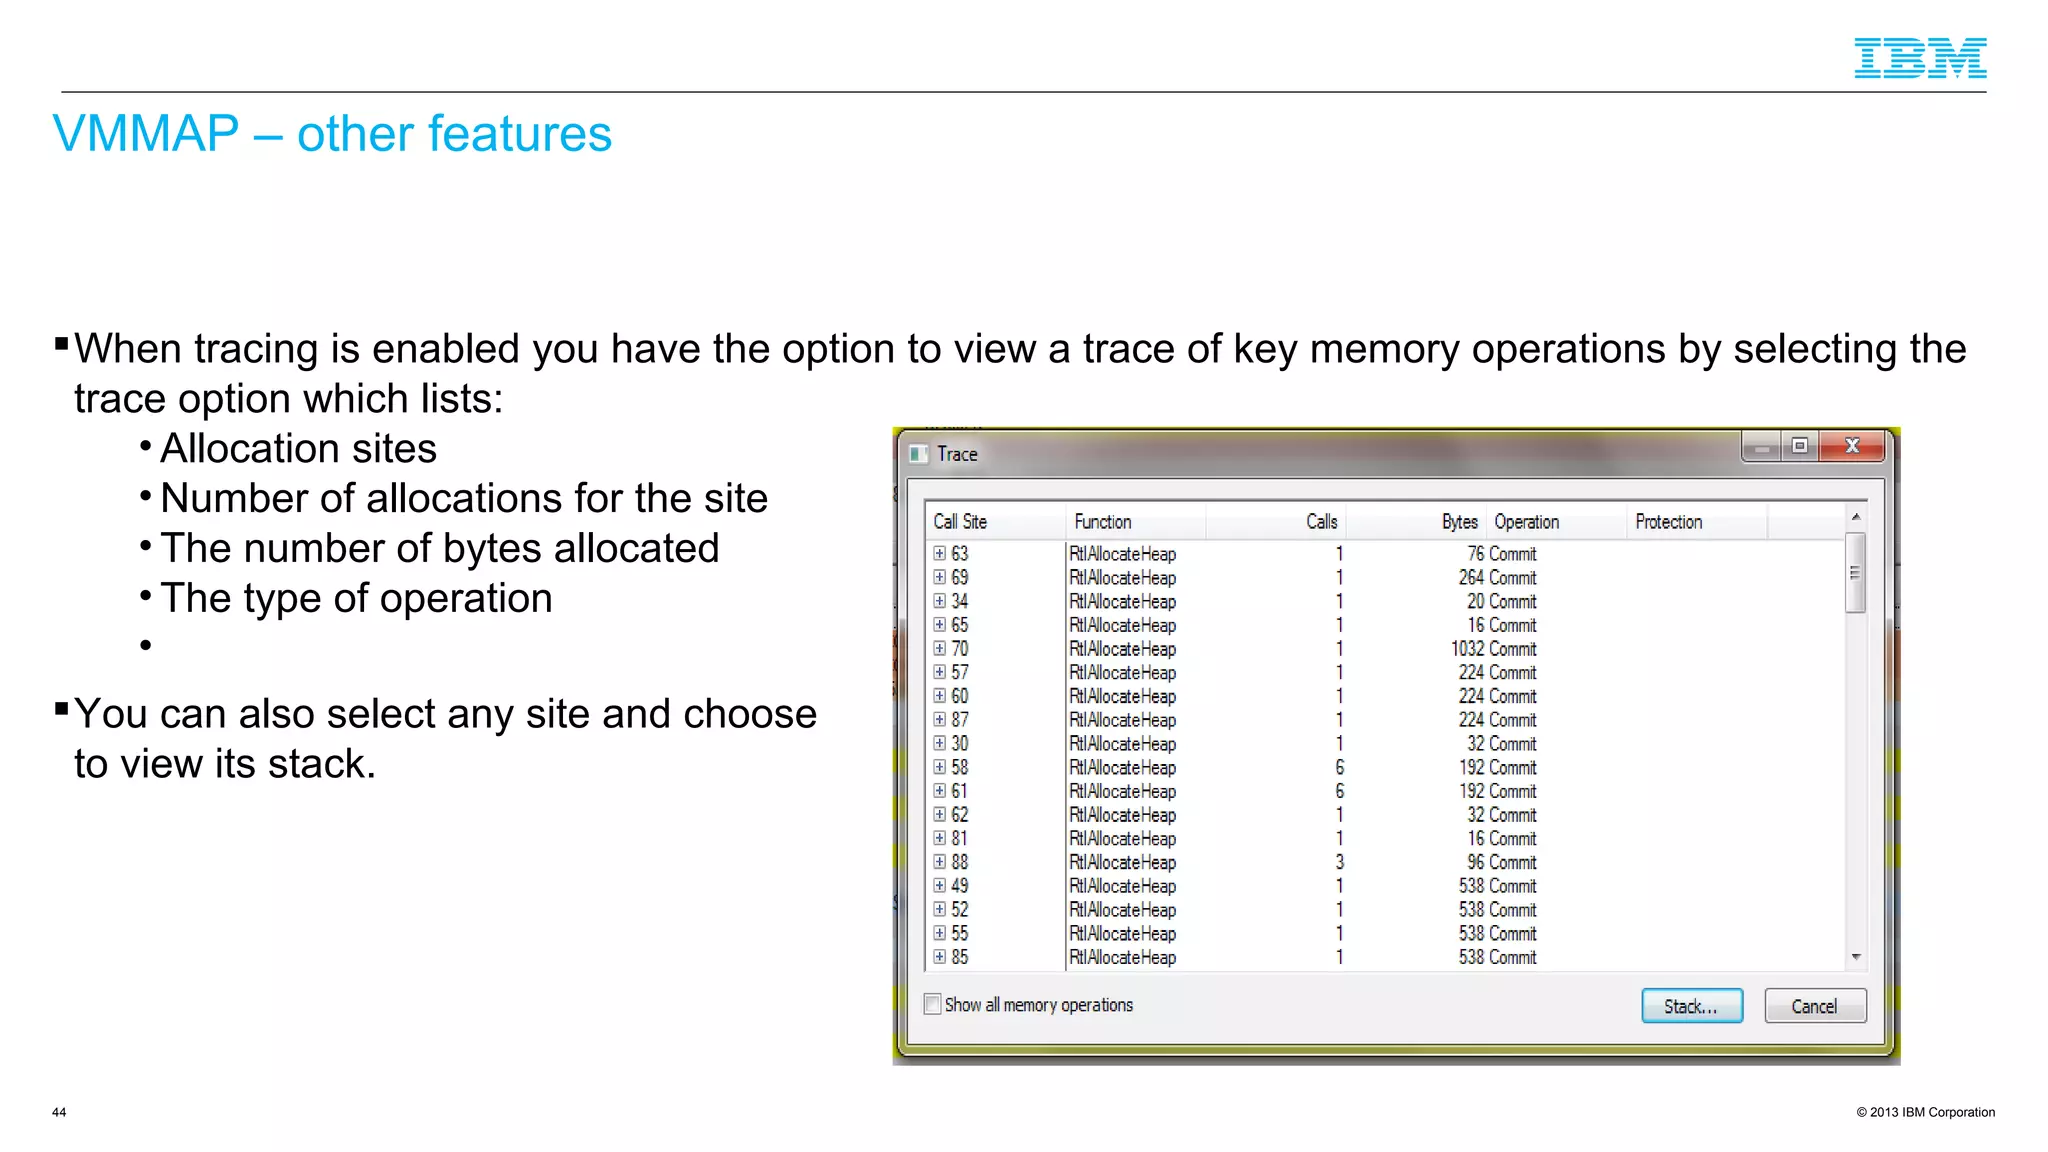Select the '1032 Commit' bytes cell
The width and height of the screenshot is (2048, 1152).
[1494, 648]
